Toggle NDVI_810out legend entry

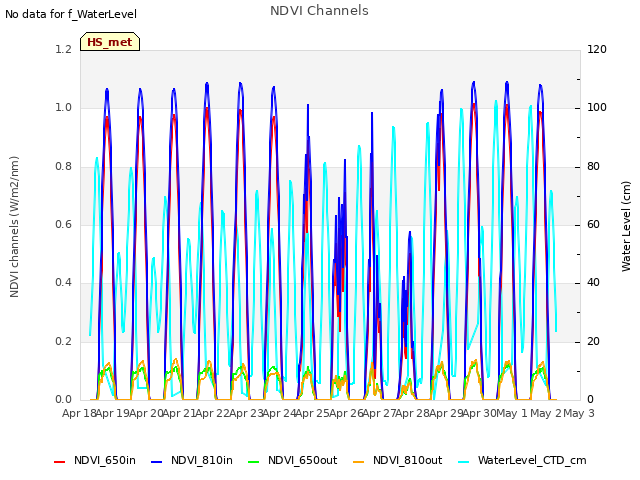tap(398, 460)
